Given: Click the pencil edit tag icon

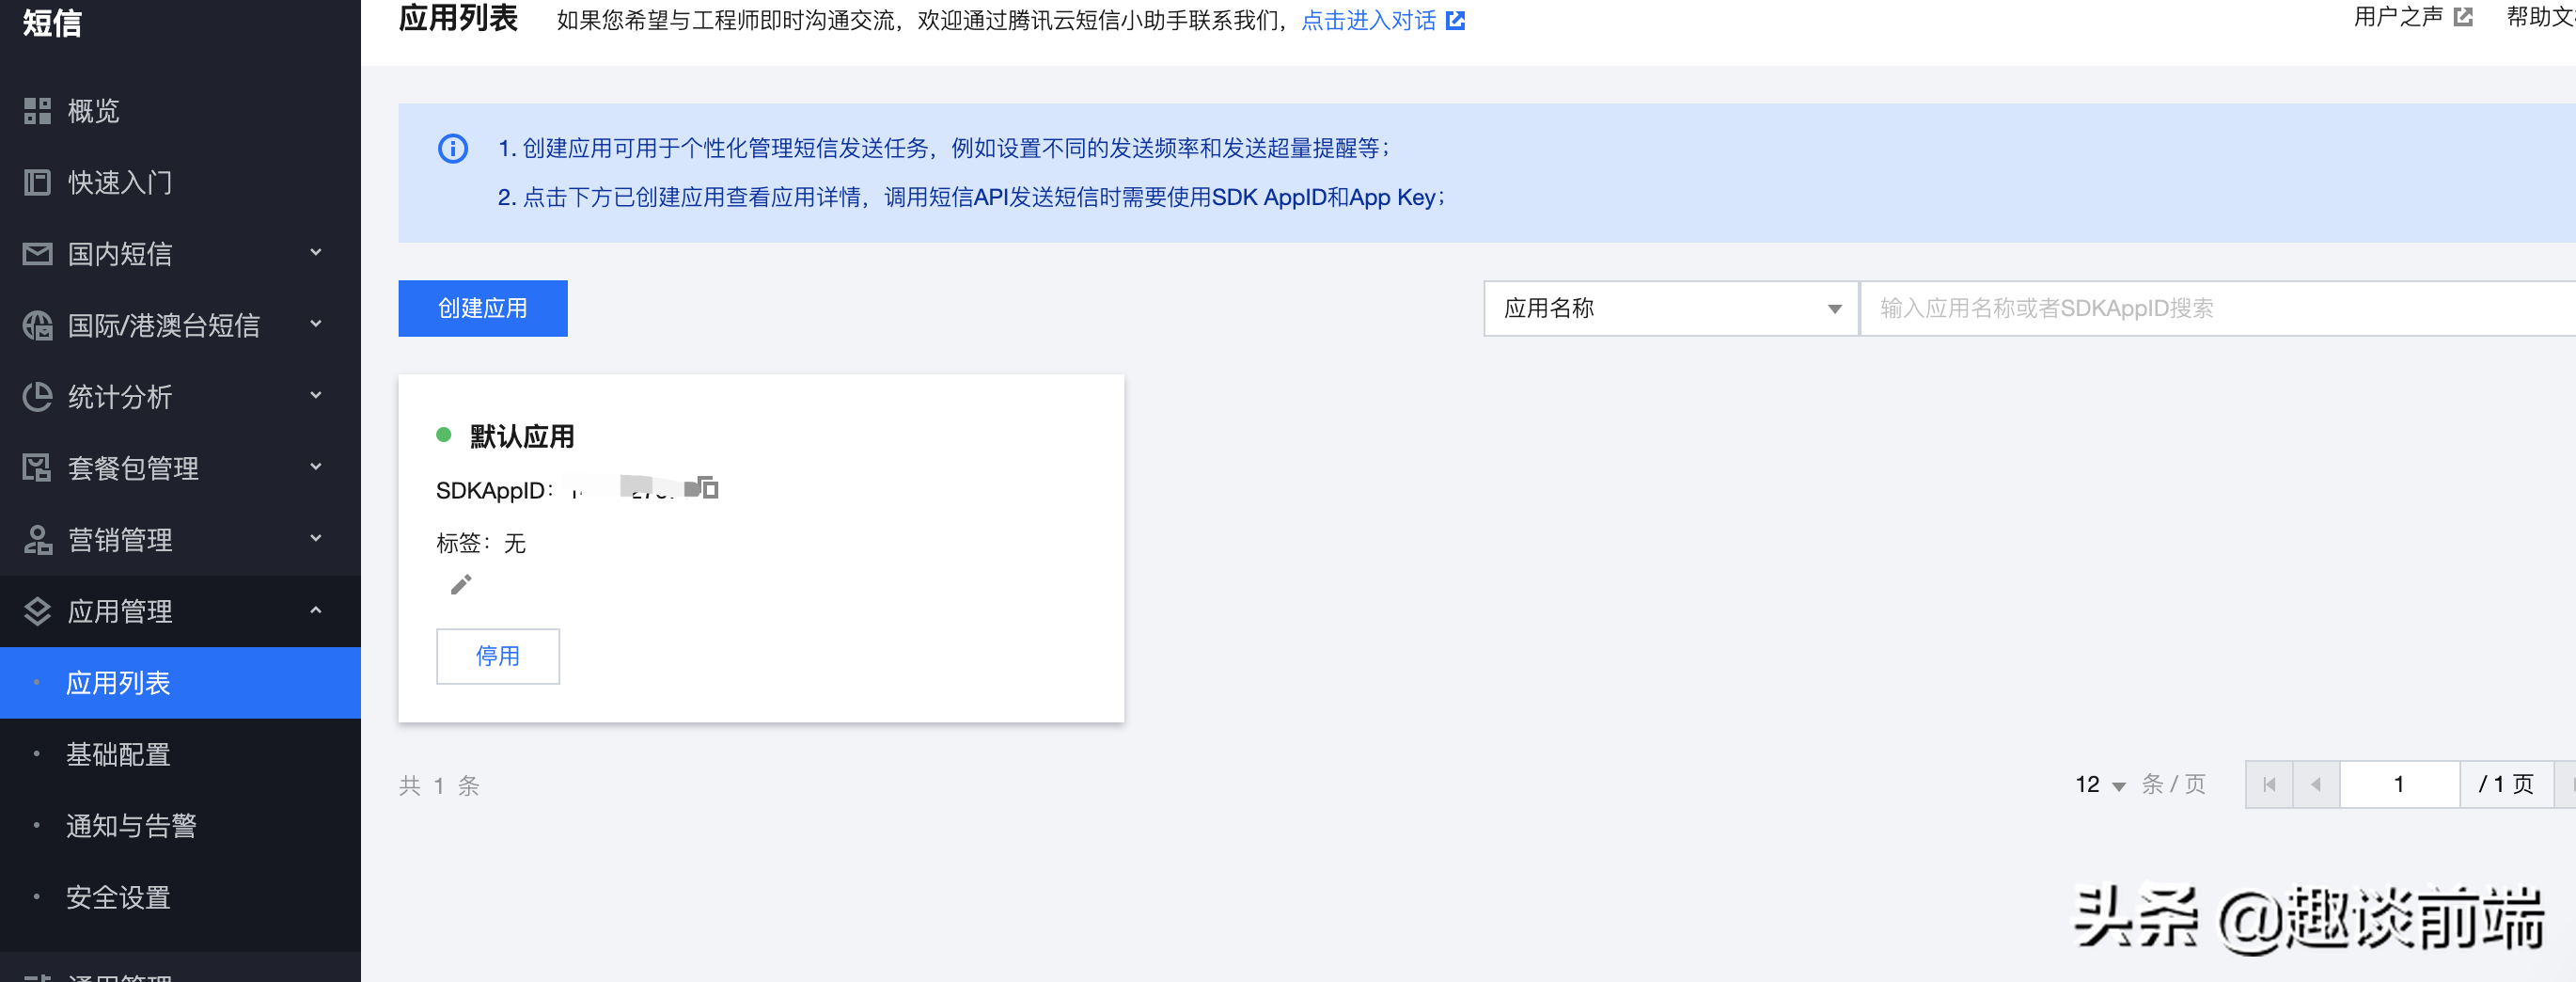Looking at the screenshot, I should point(461,585).
